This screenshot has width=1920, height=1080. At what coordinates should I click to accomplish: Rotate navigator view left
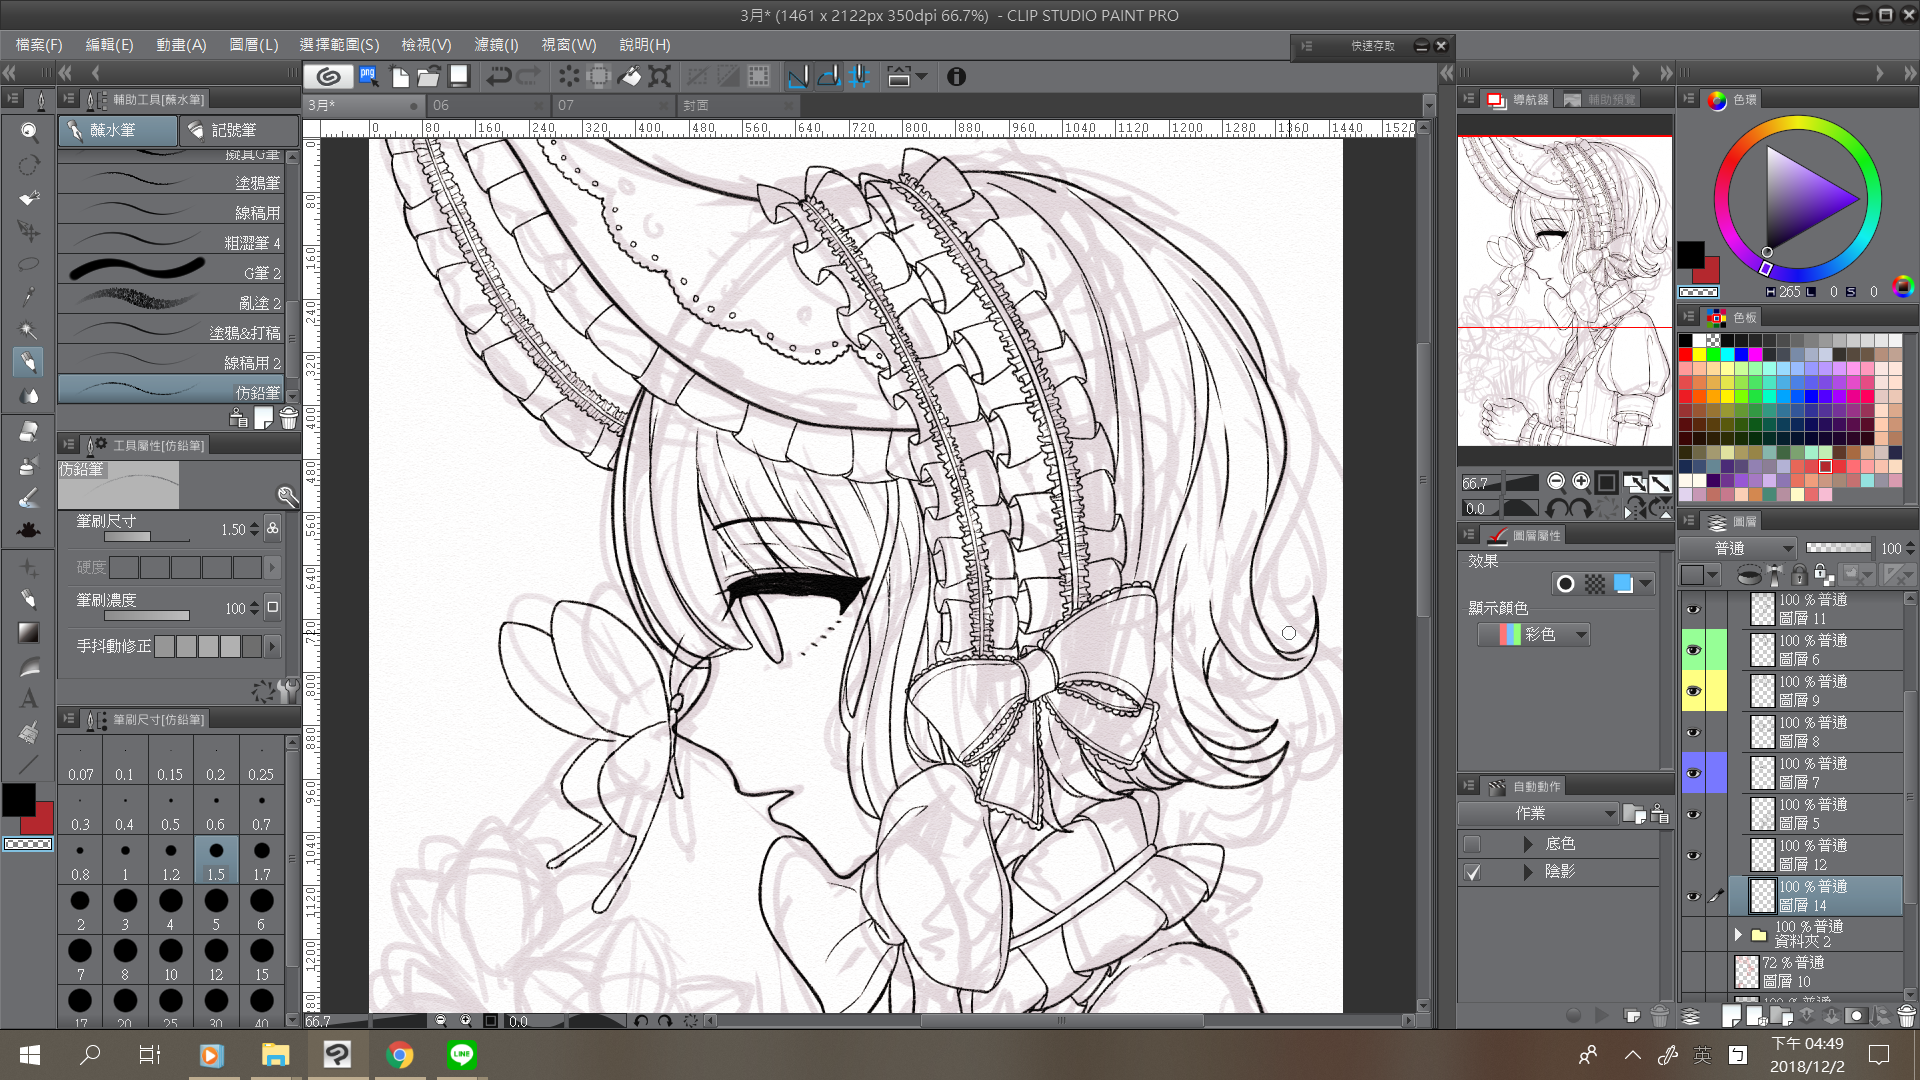tap(1556, 509)
